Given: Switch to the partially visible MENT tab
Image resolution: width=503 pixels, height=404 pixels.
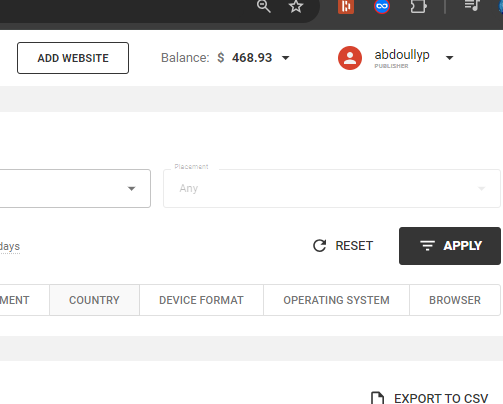Looking at the screenshot, I should tap(24, 300).
